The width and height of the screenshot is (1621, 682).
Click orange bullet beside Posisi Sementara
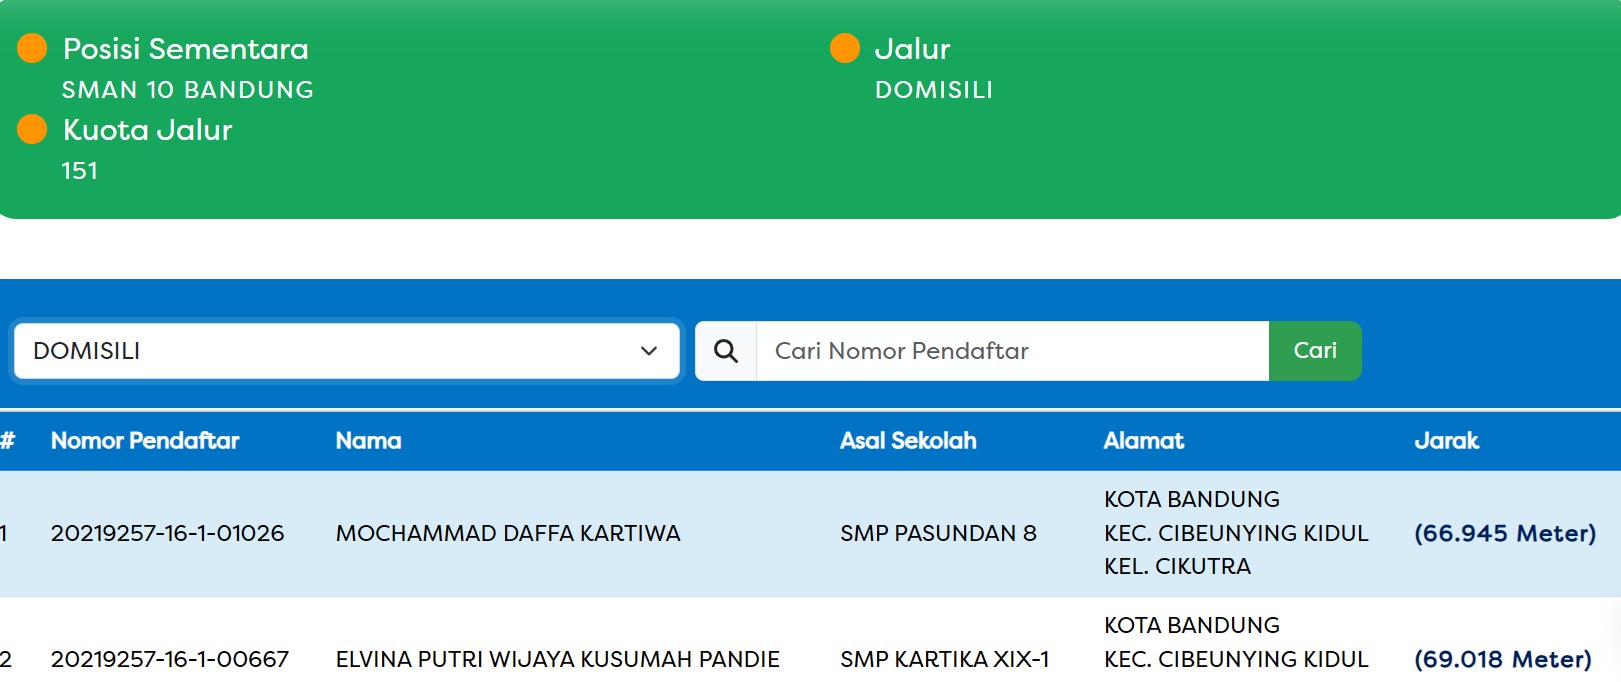pyautogui.click(x=32, y=48)
